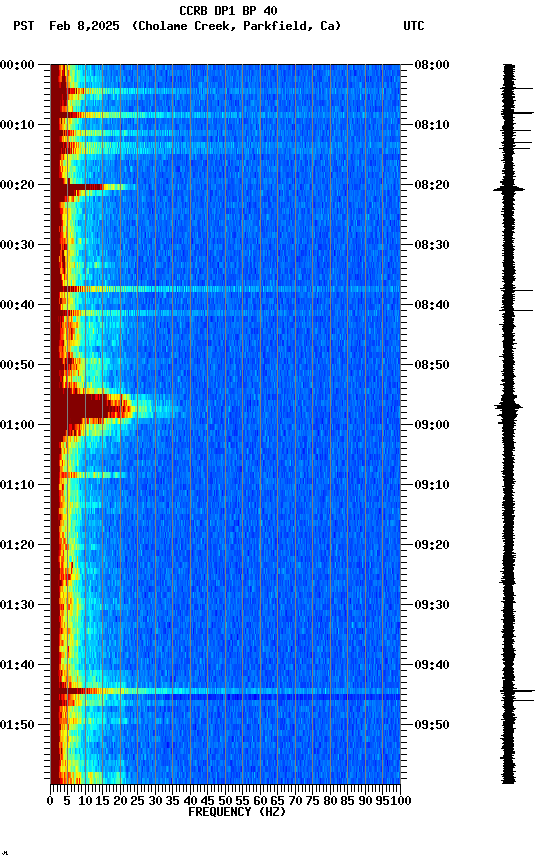Click the 09:10 UTC time label
The width and height of the screenshot is (552, 864).
[x=432, y=485]
